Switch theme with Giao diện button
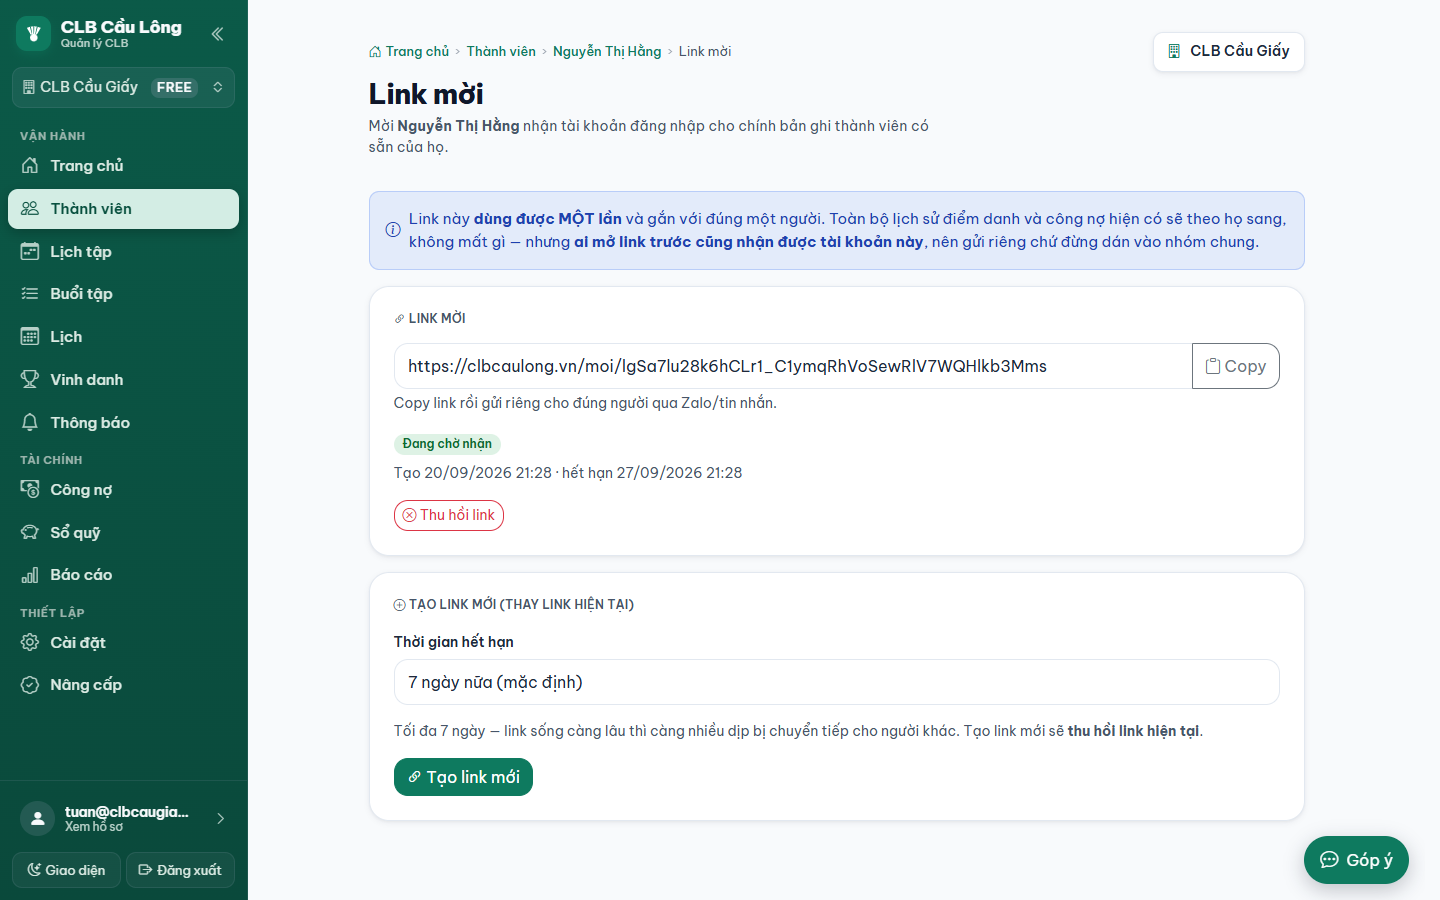 66,870
